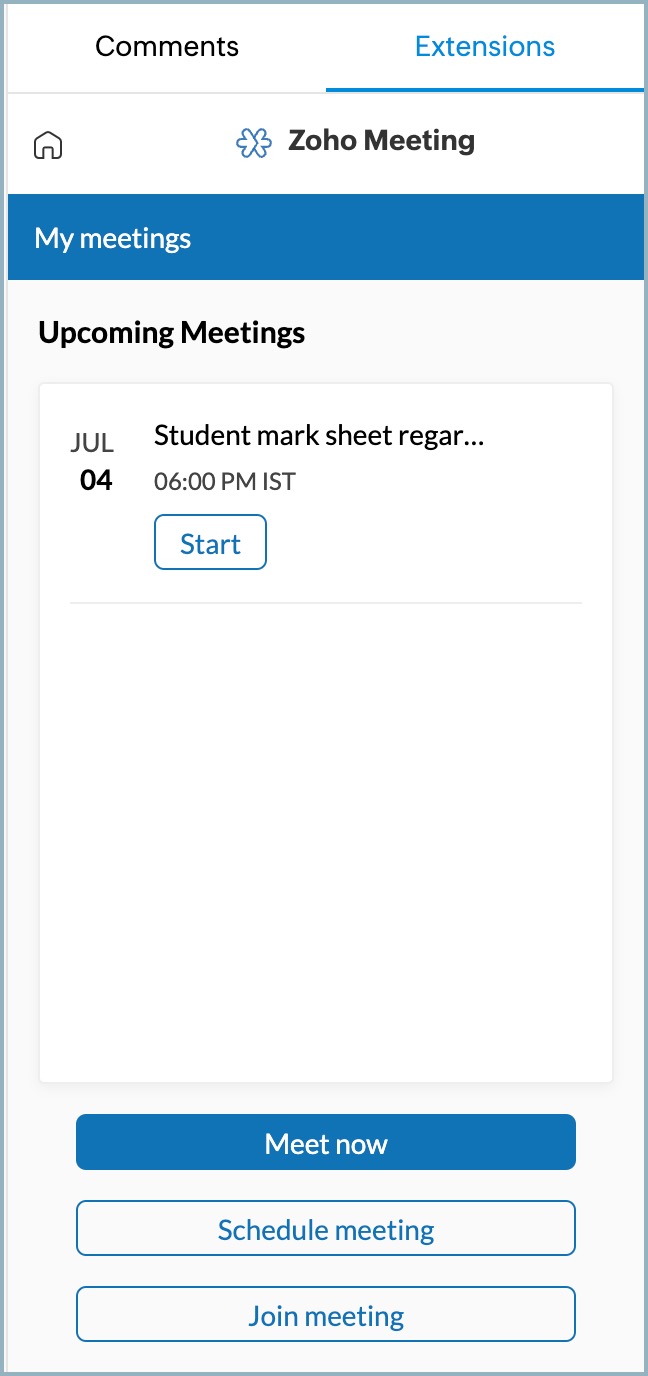Click the Upcoming Meetings heading
Screen dimensions: 648x1376
[172, 333]
